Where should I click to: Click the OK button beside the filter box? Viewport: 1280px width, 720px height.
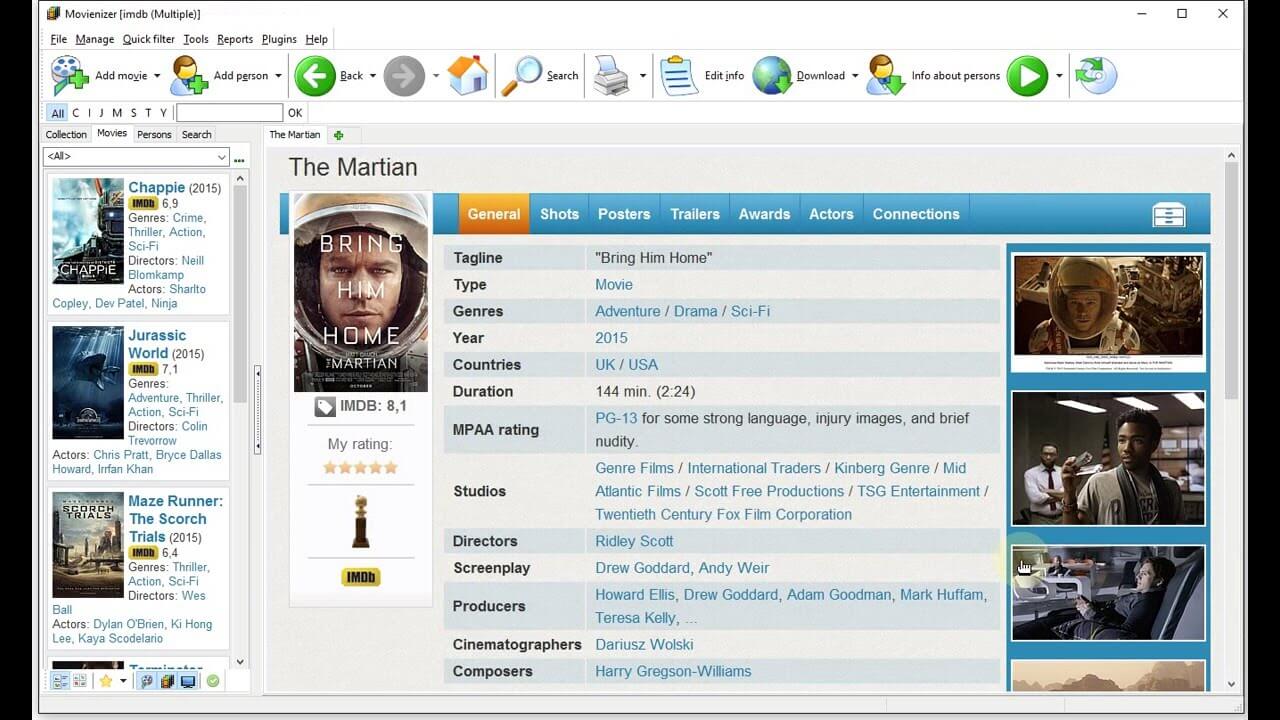(295, 113)
